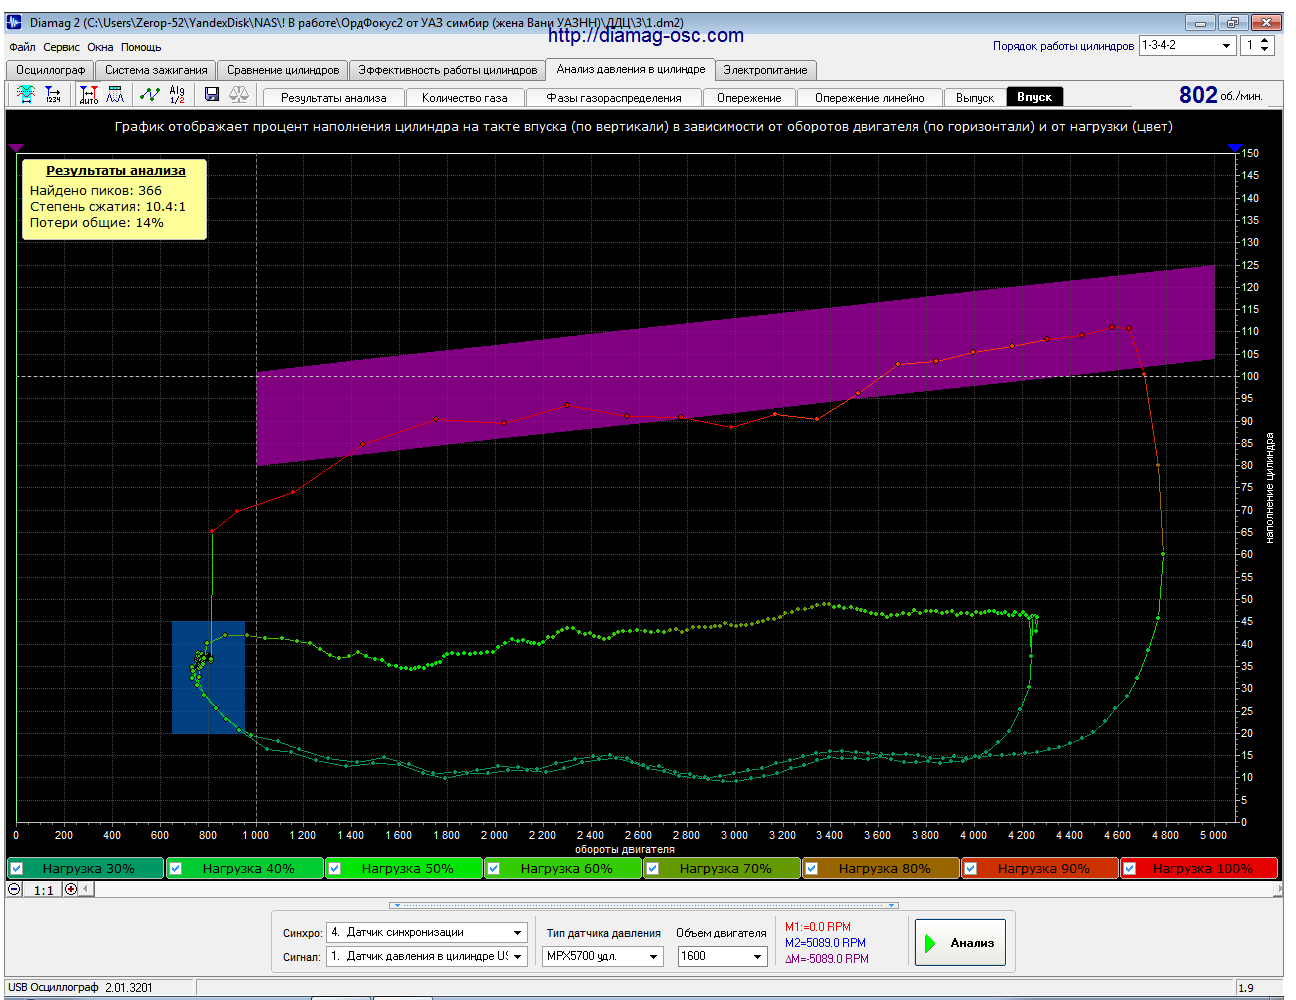This screenshot has width=1296, height=1000.
Task: Click the 802 об./мин. RPM readout
Action: click(1221, 95)
